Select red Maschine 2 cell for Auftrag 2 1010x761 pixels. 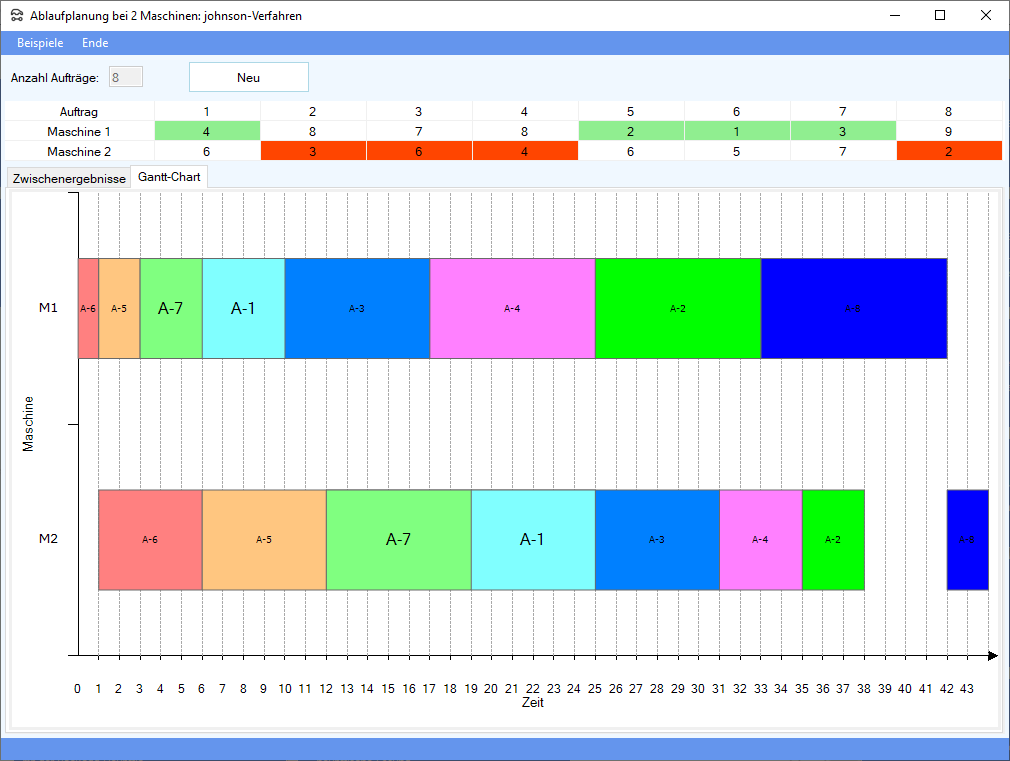[x=313, y=151]
